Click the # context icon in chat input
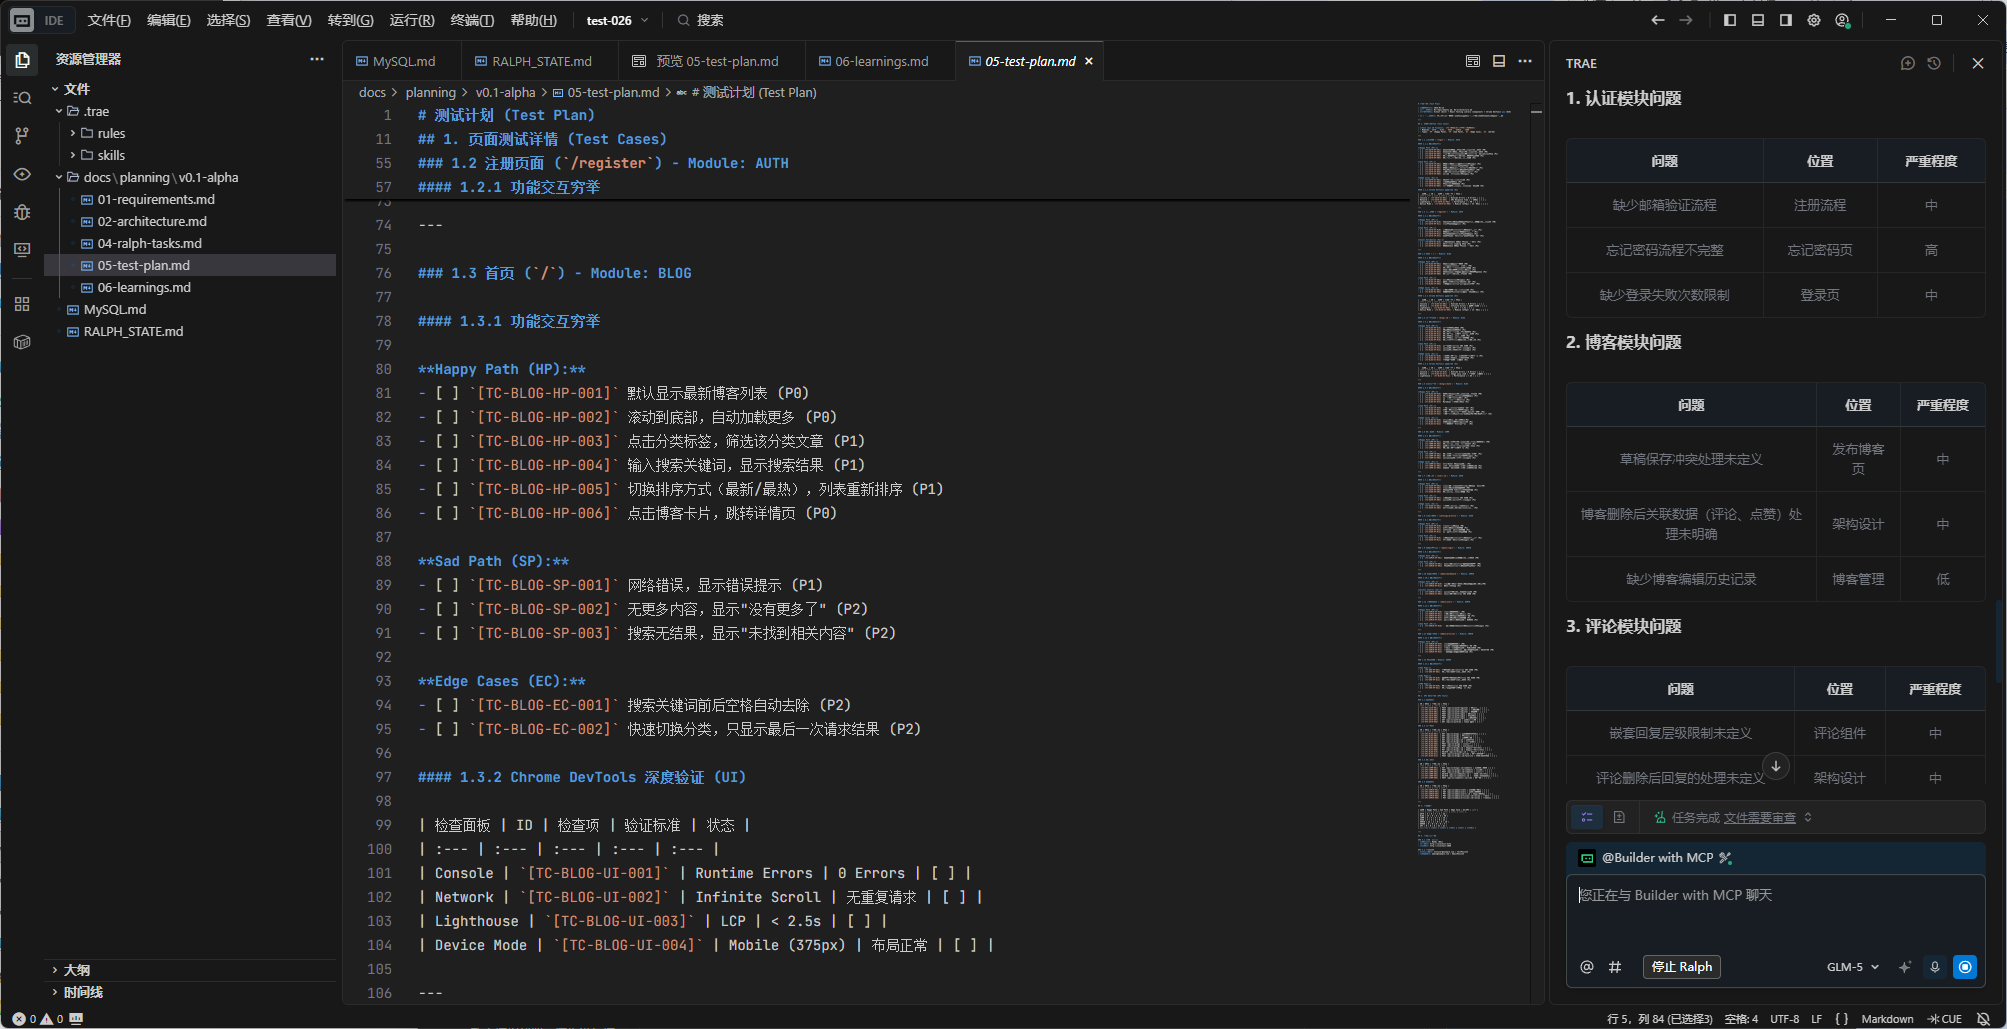This screenshot has width=2007, height=1029. (1614, 967)
